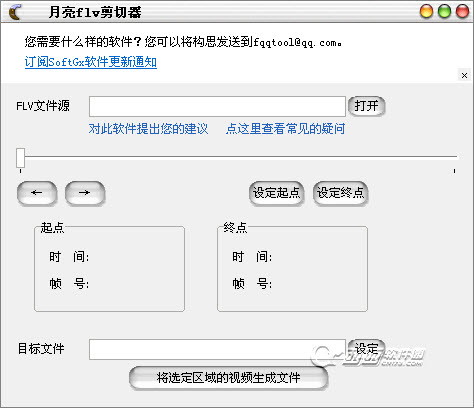Open 点这里查看常见的疑问 link
474x408 pixels.
coord(285,129)
